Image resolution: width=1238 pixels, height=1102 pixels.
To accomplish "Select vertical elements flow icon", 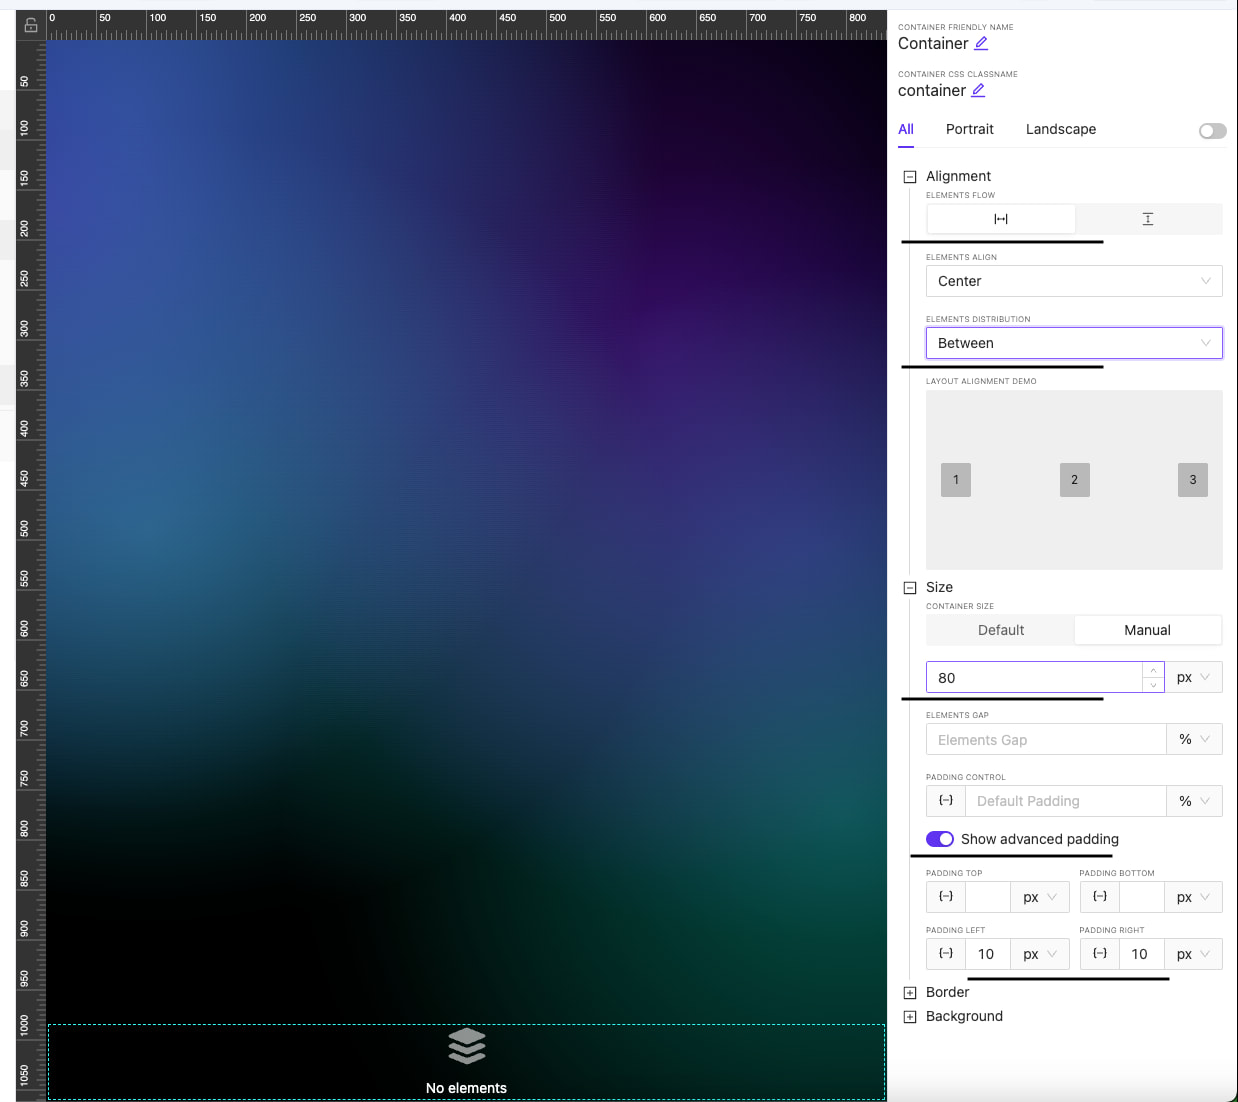I will click(1147, 219).
